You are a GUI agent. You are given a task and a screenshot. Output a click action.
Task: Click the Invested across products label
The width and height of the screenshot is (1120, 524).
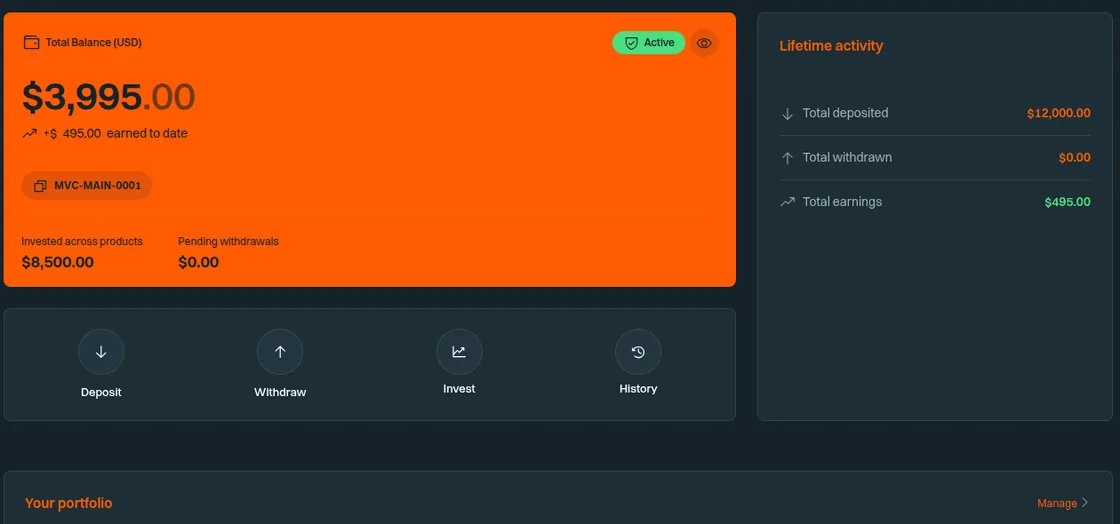[82, 241]
